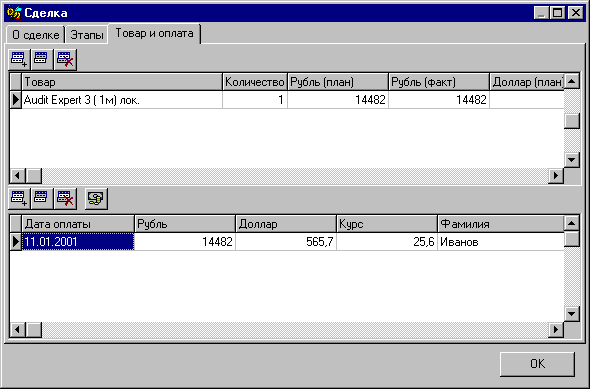Click the payments grid vertical scroll up arrow
Image resolution: width=590 pixels, height=389 pixels.
pos(572,223)
